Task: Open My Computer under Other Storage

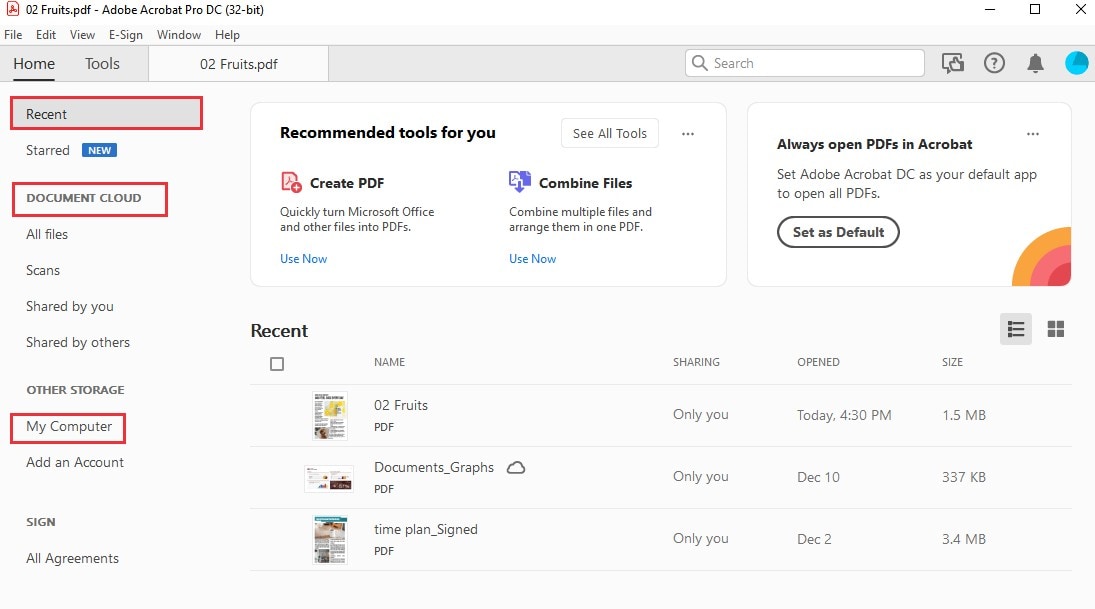Action: pos(68,427)
